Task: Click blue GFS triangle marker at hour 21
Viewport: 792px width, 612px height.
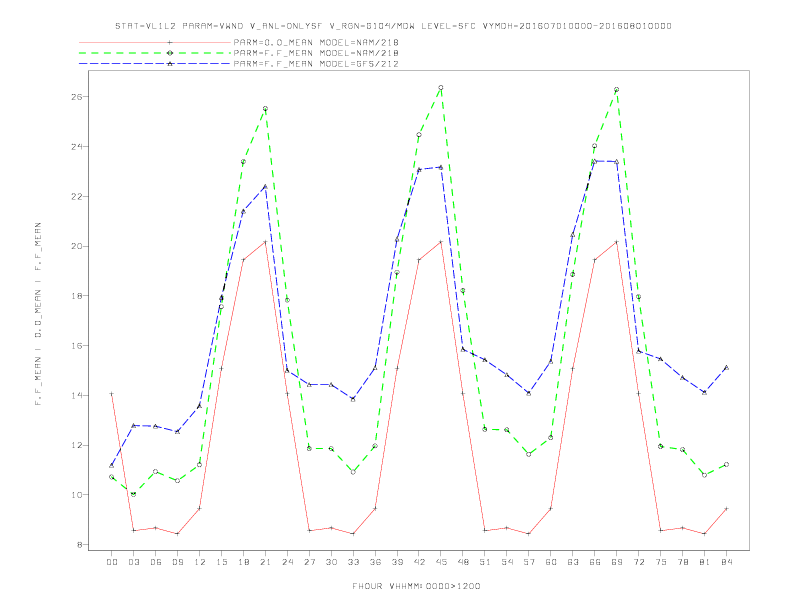Action: 265,186
